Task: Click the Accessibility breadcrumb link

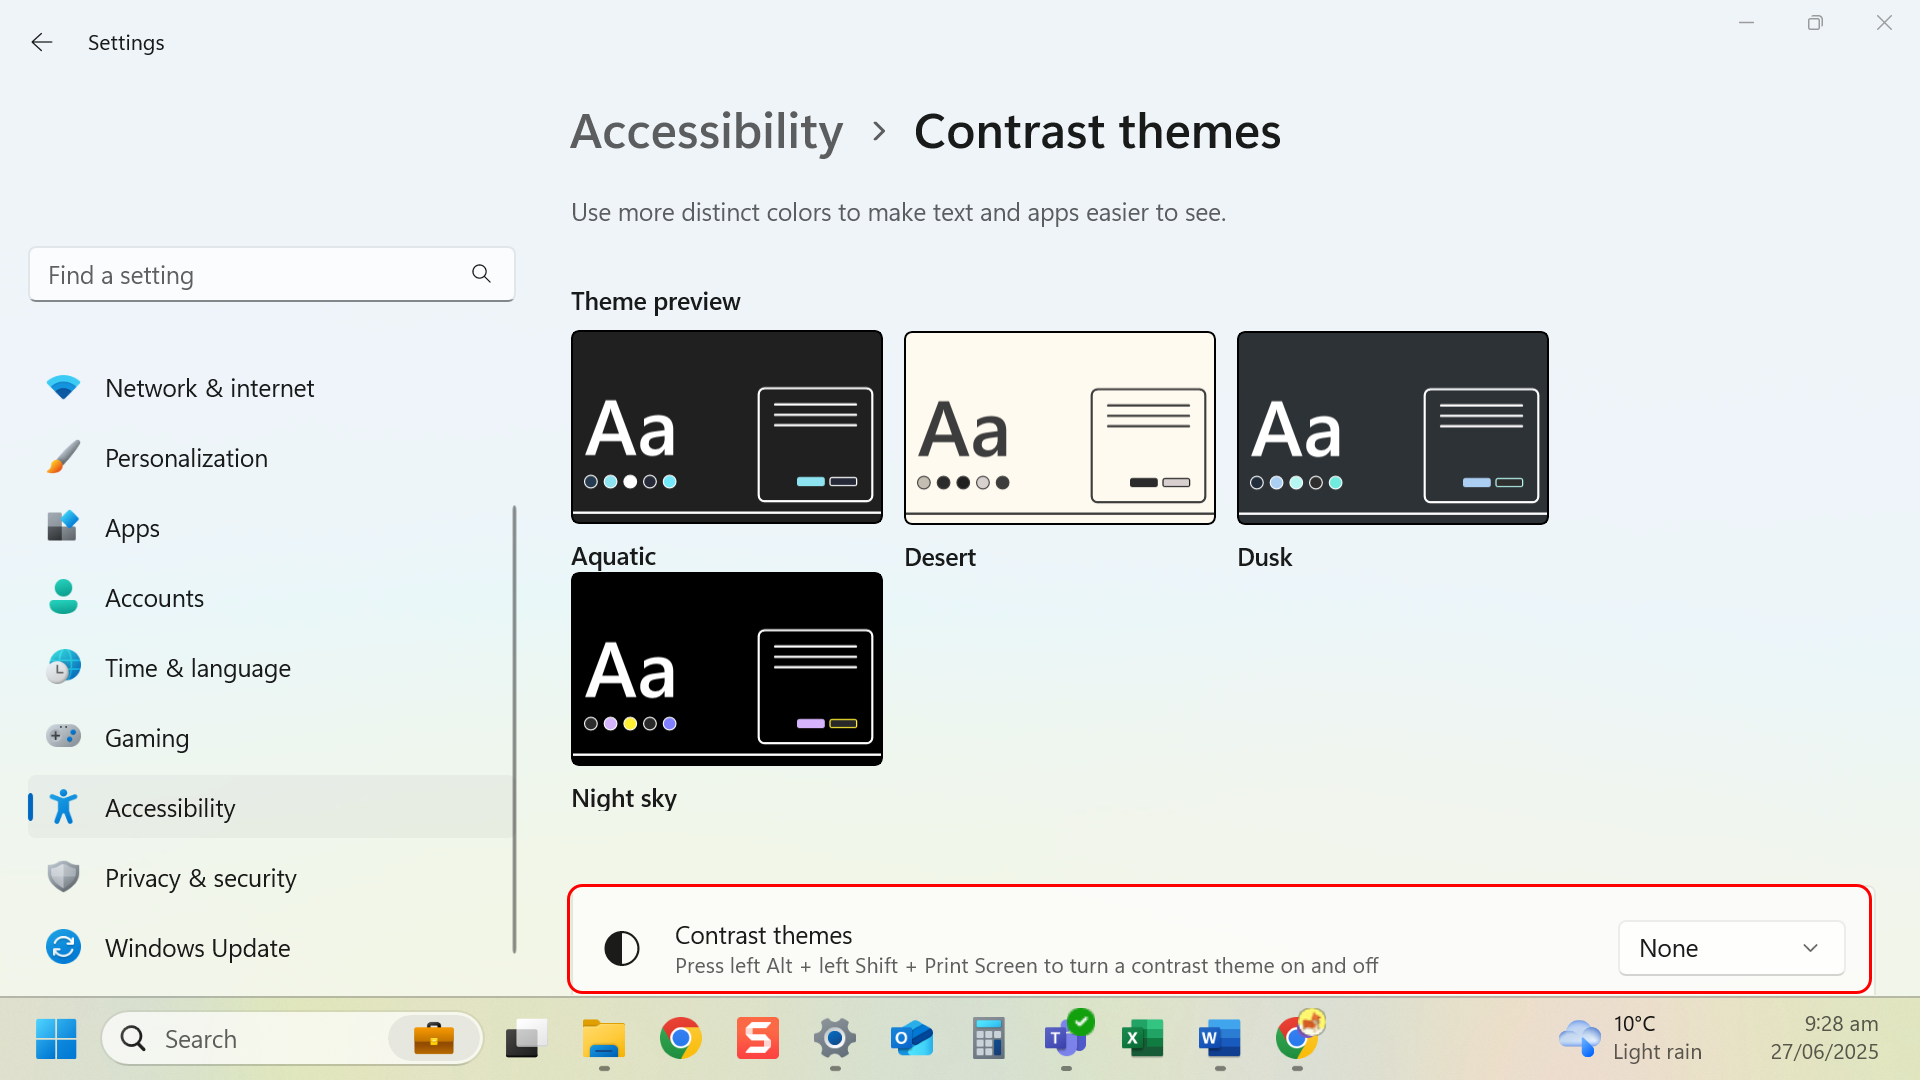Action: click(x=707, y=131)
